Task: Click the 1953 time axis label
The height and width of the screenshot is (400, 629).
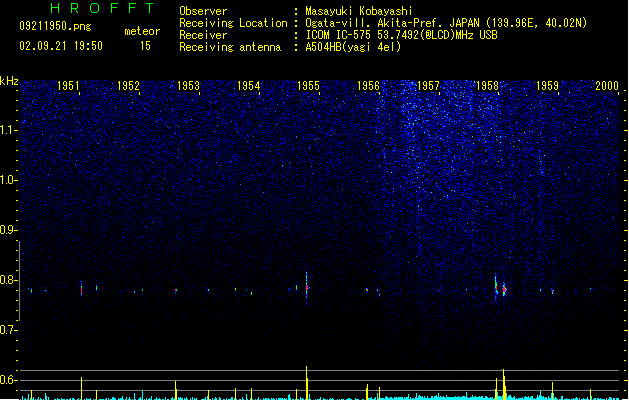Action: (x=188, y=85)
